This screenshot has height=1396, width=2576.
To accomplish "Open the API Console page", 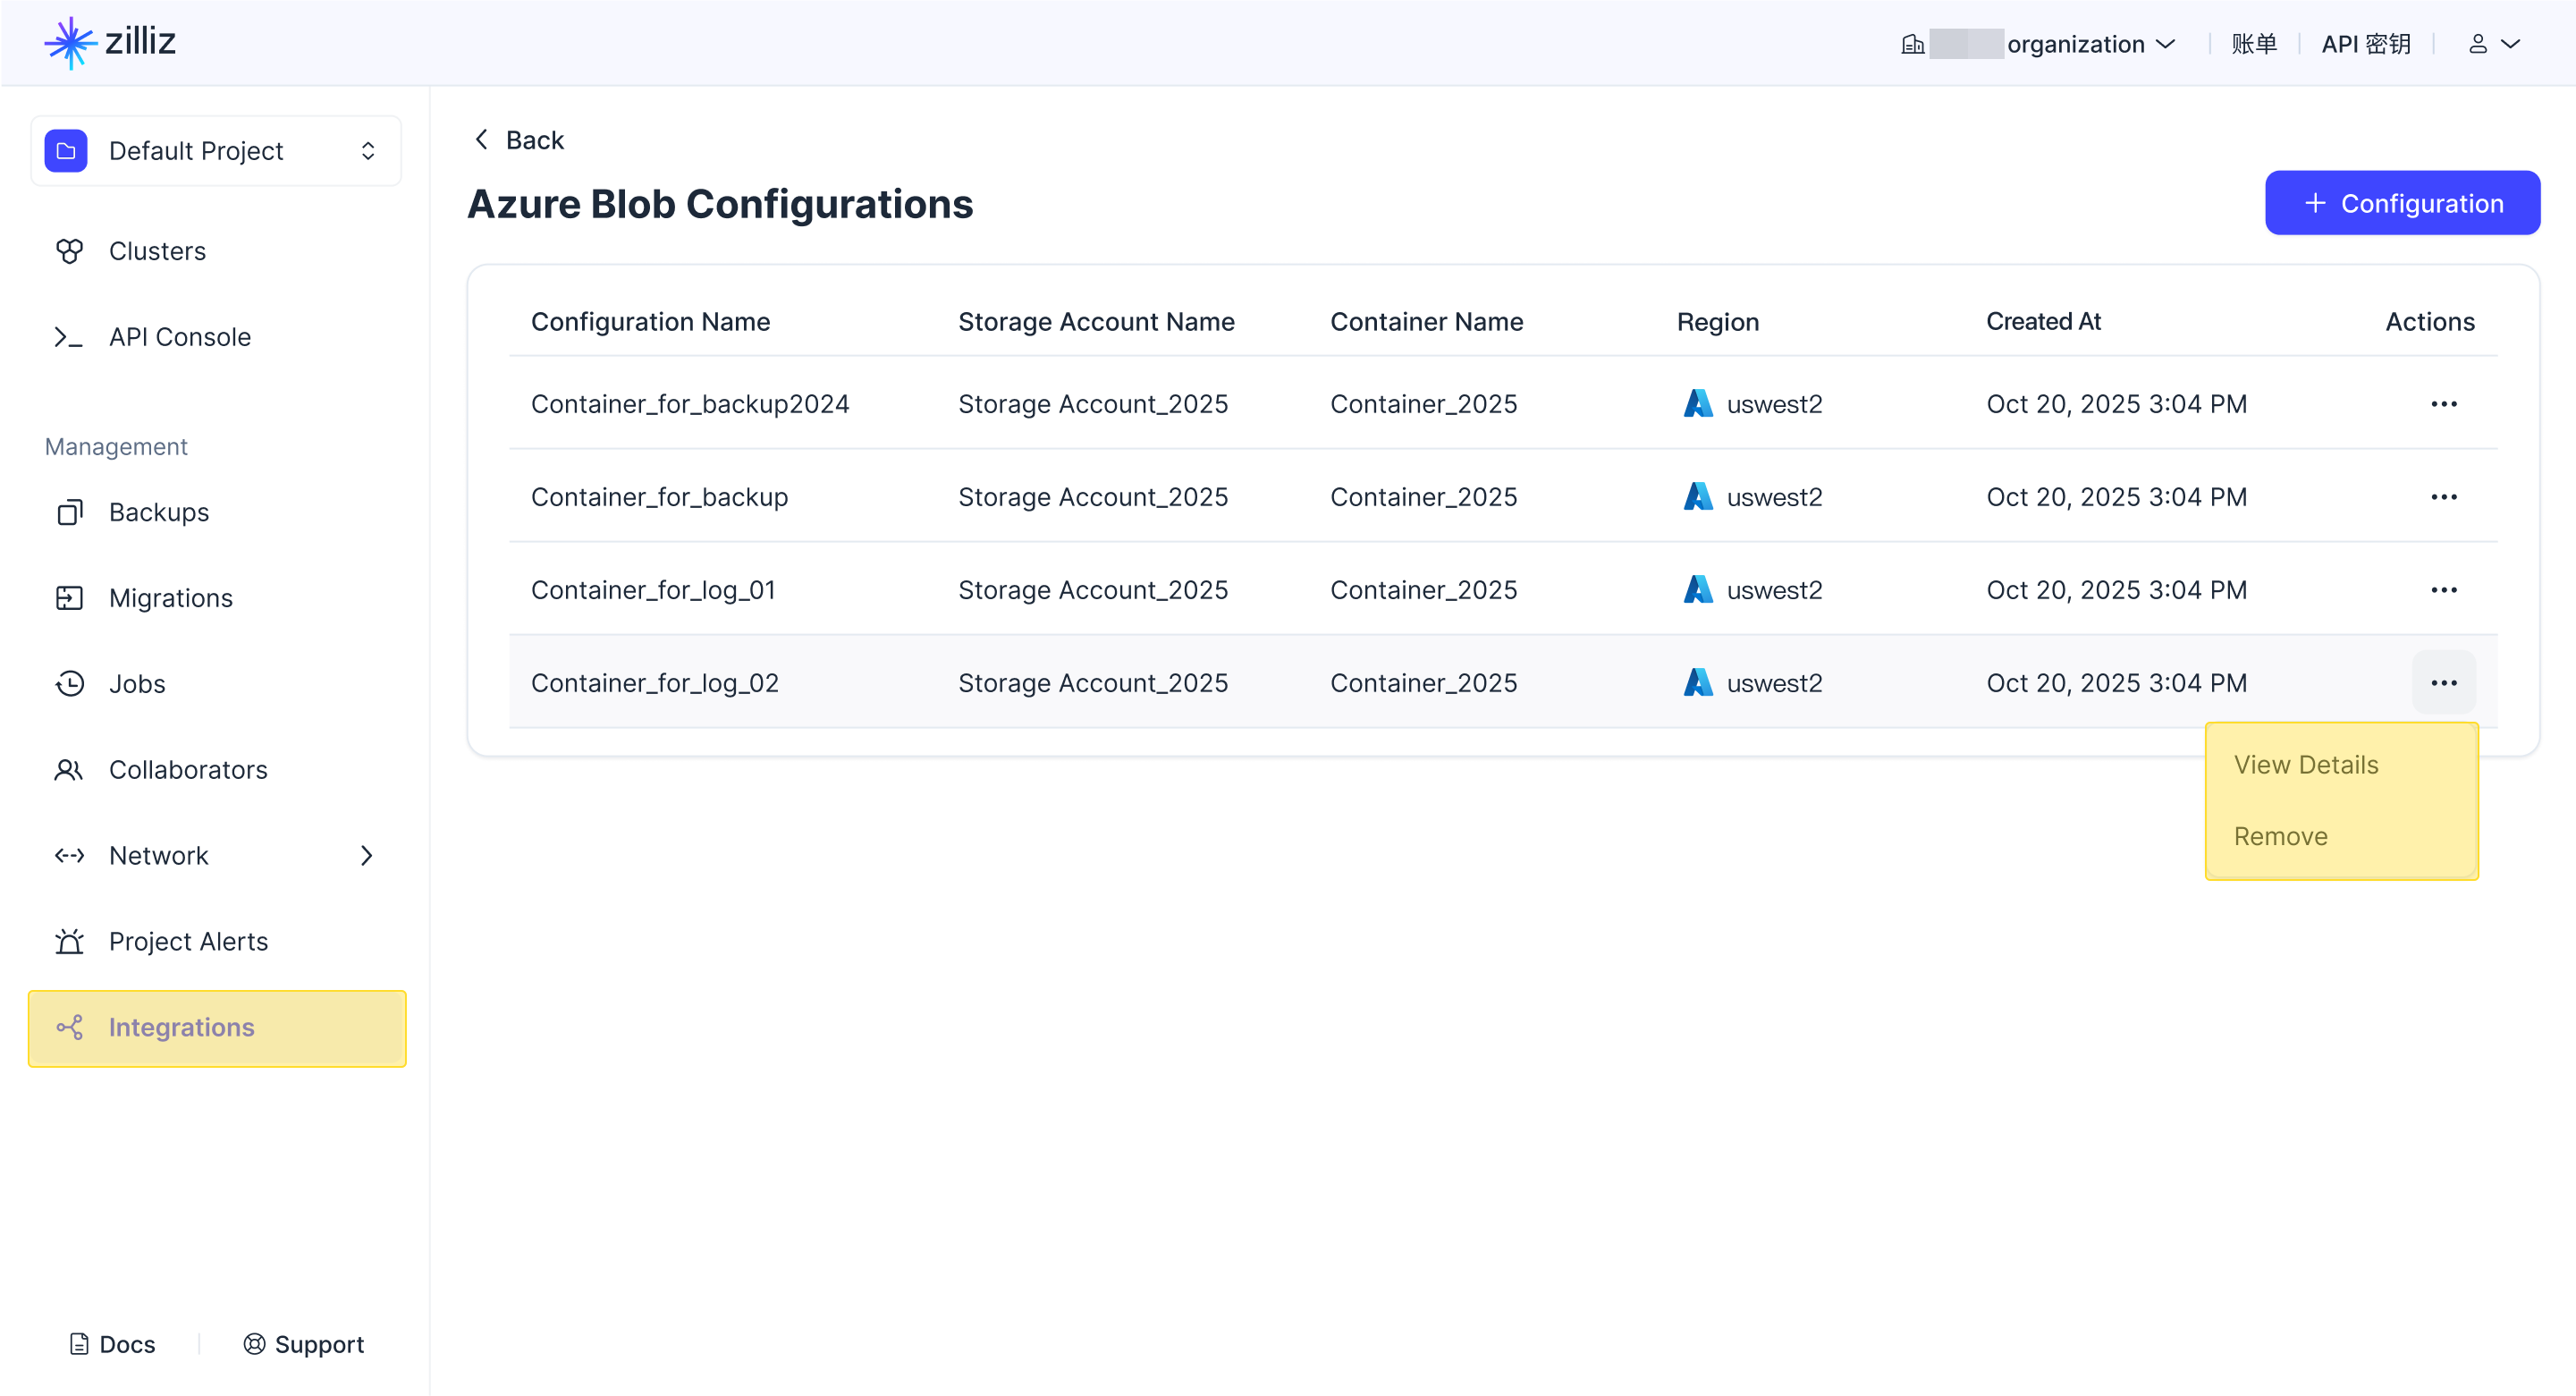I will (179, 337).
